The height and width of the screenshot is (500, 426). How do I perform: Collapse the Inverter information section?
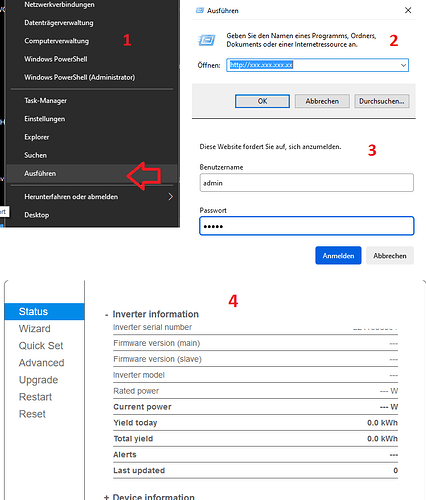tap(106, 315)
